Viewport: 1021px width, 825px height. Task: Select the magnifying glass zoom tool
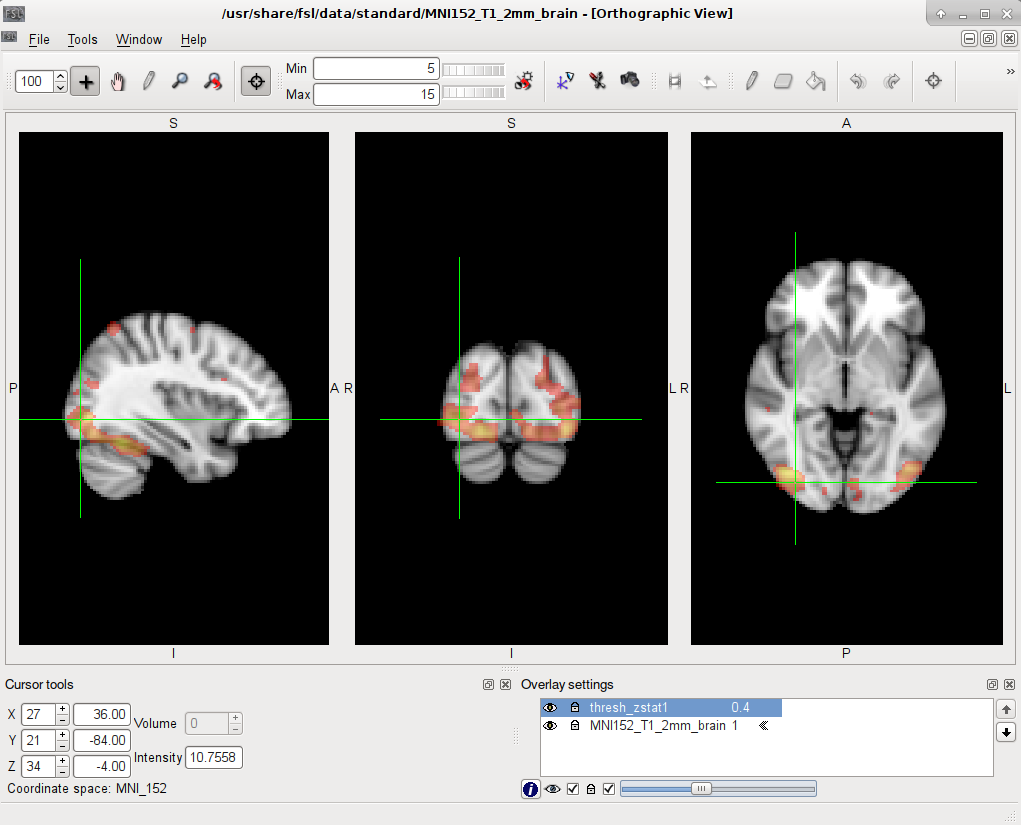coord(180,82)
